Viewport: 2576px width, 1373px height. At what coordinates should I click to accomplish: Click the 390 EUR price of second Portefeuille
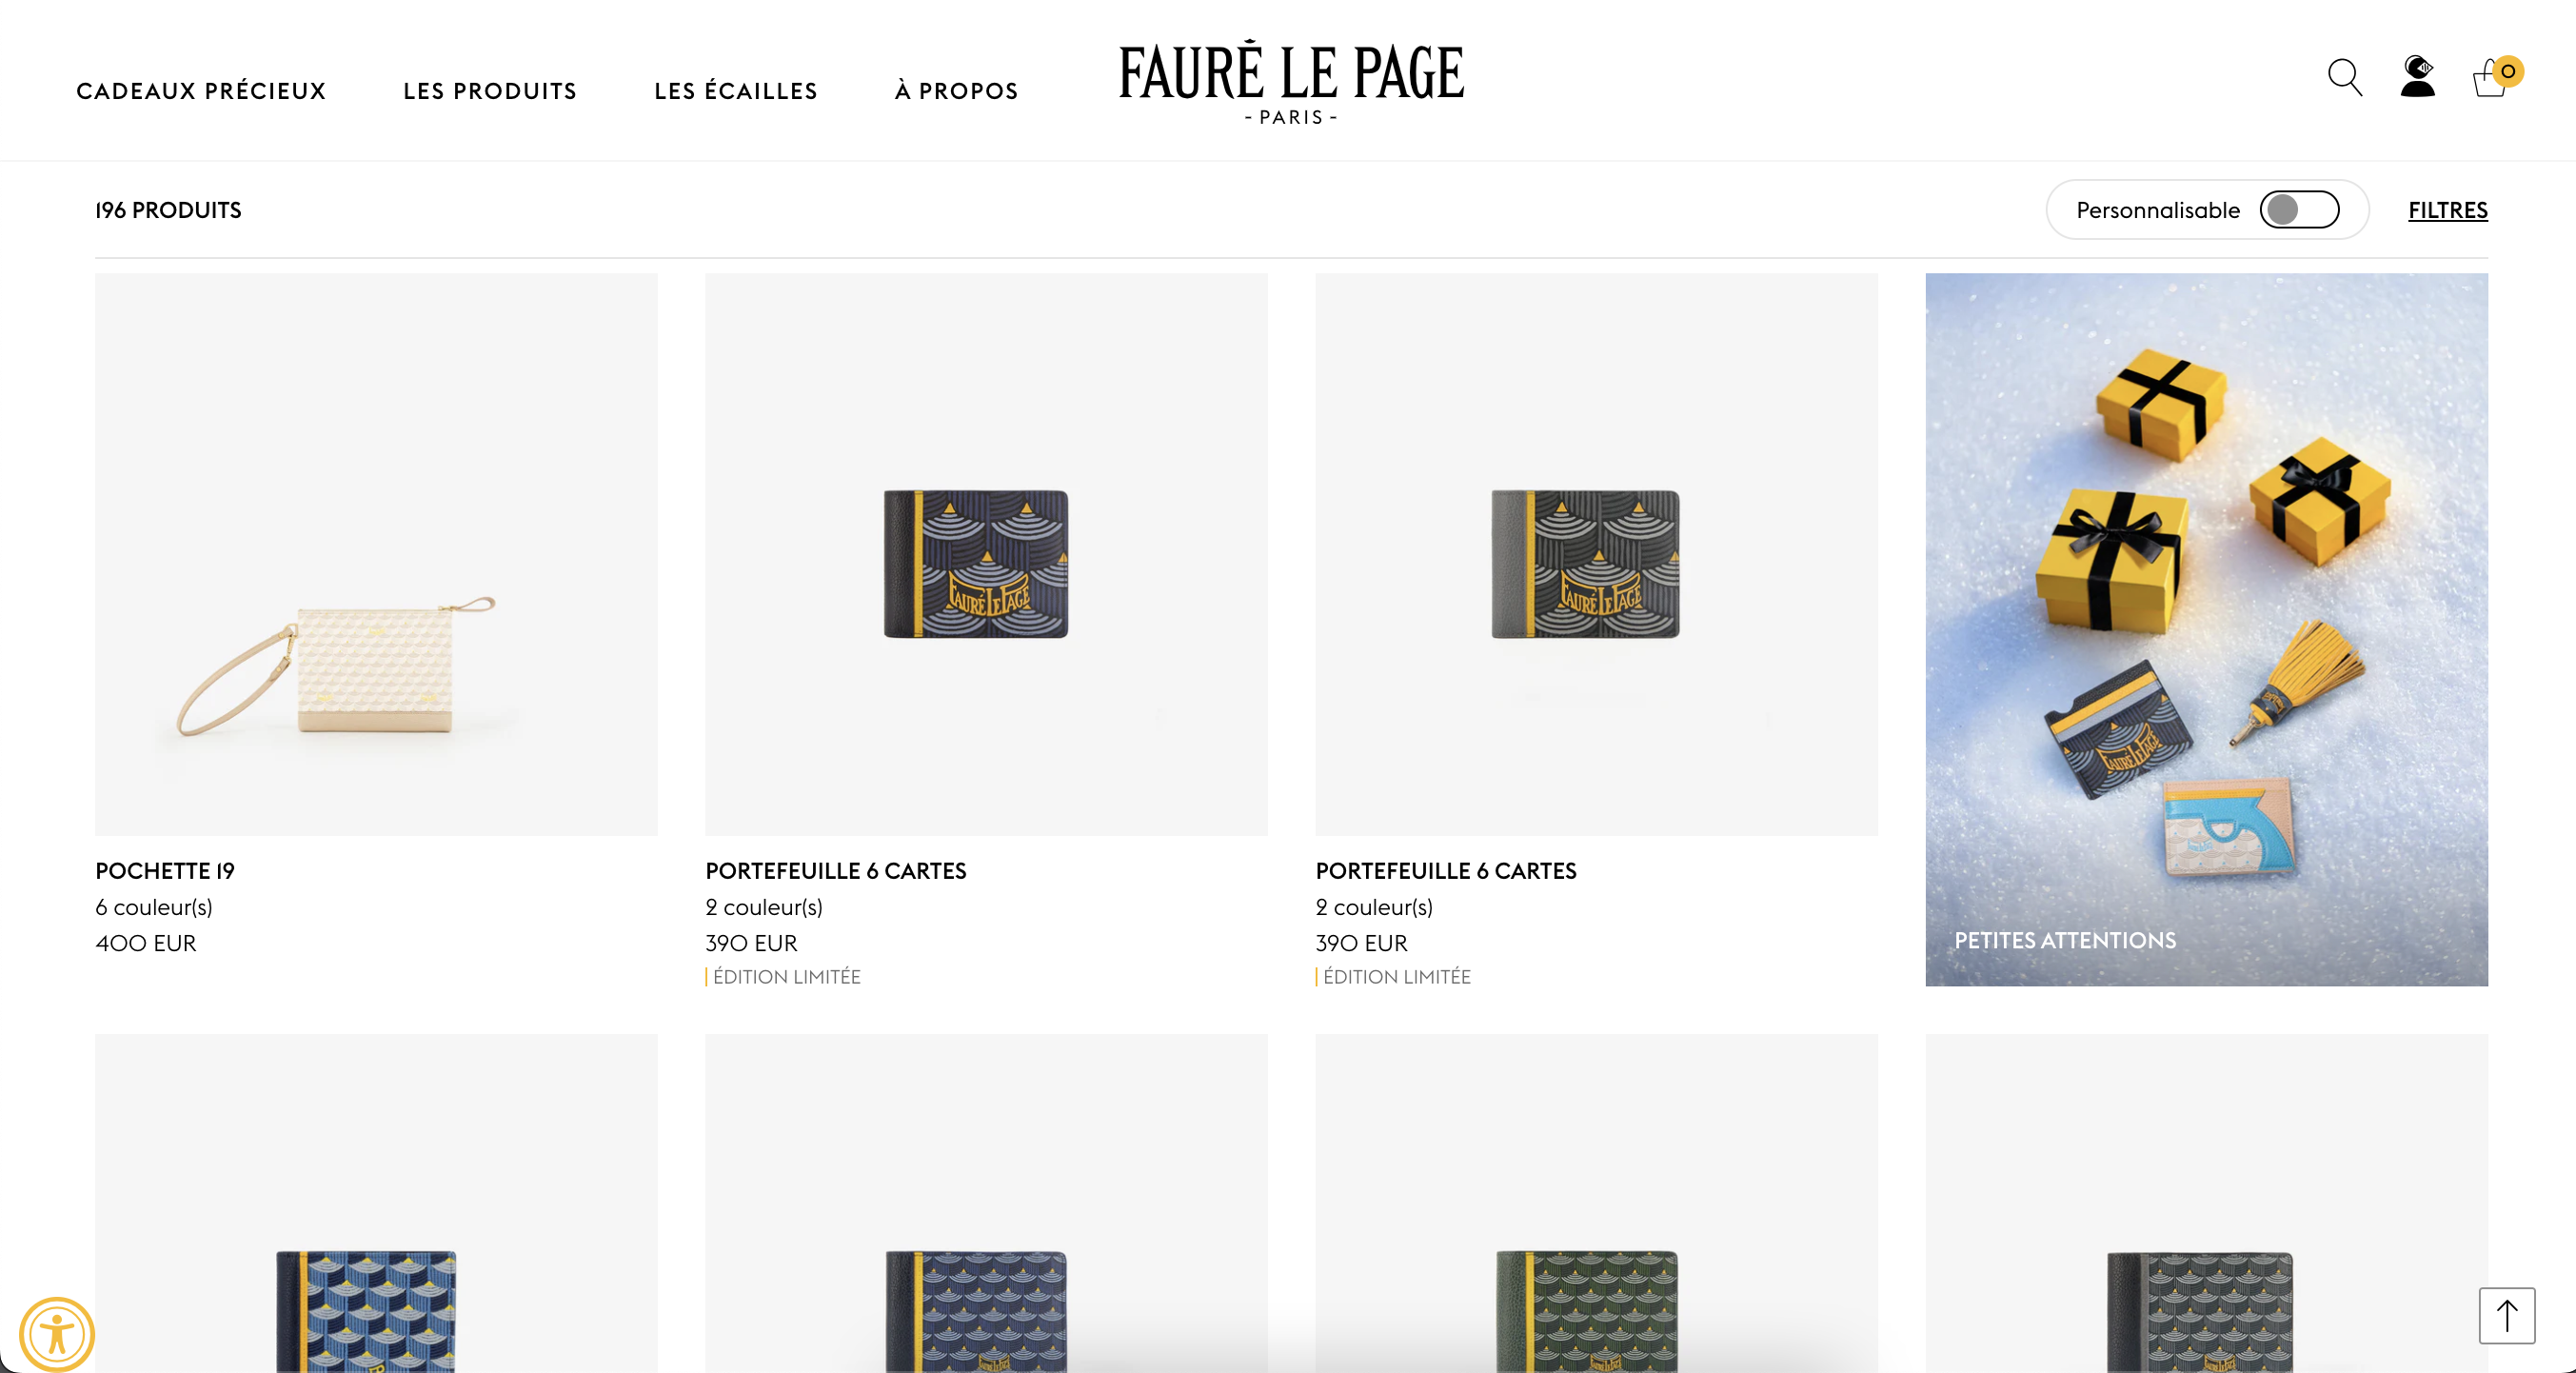pyautogui.click(x=1361, y=943)
